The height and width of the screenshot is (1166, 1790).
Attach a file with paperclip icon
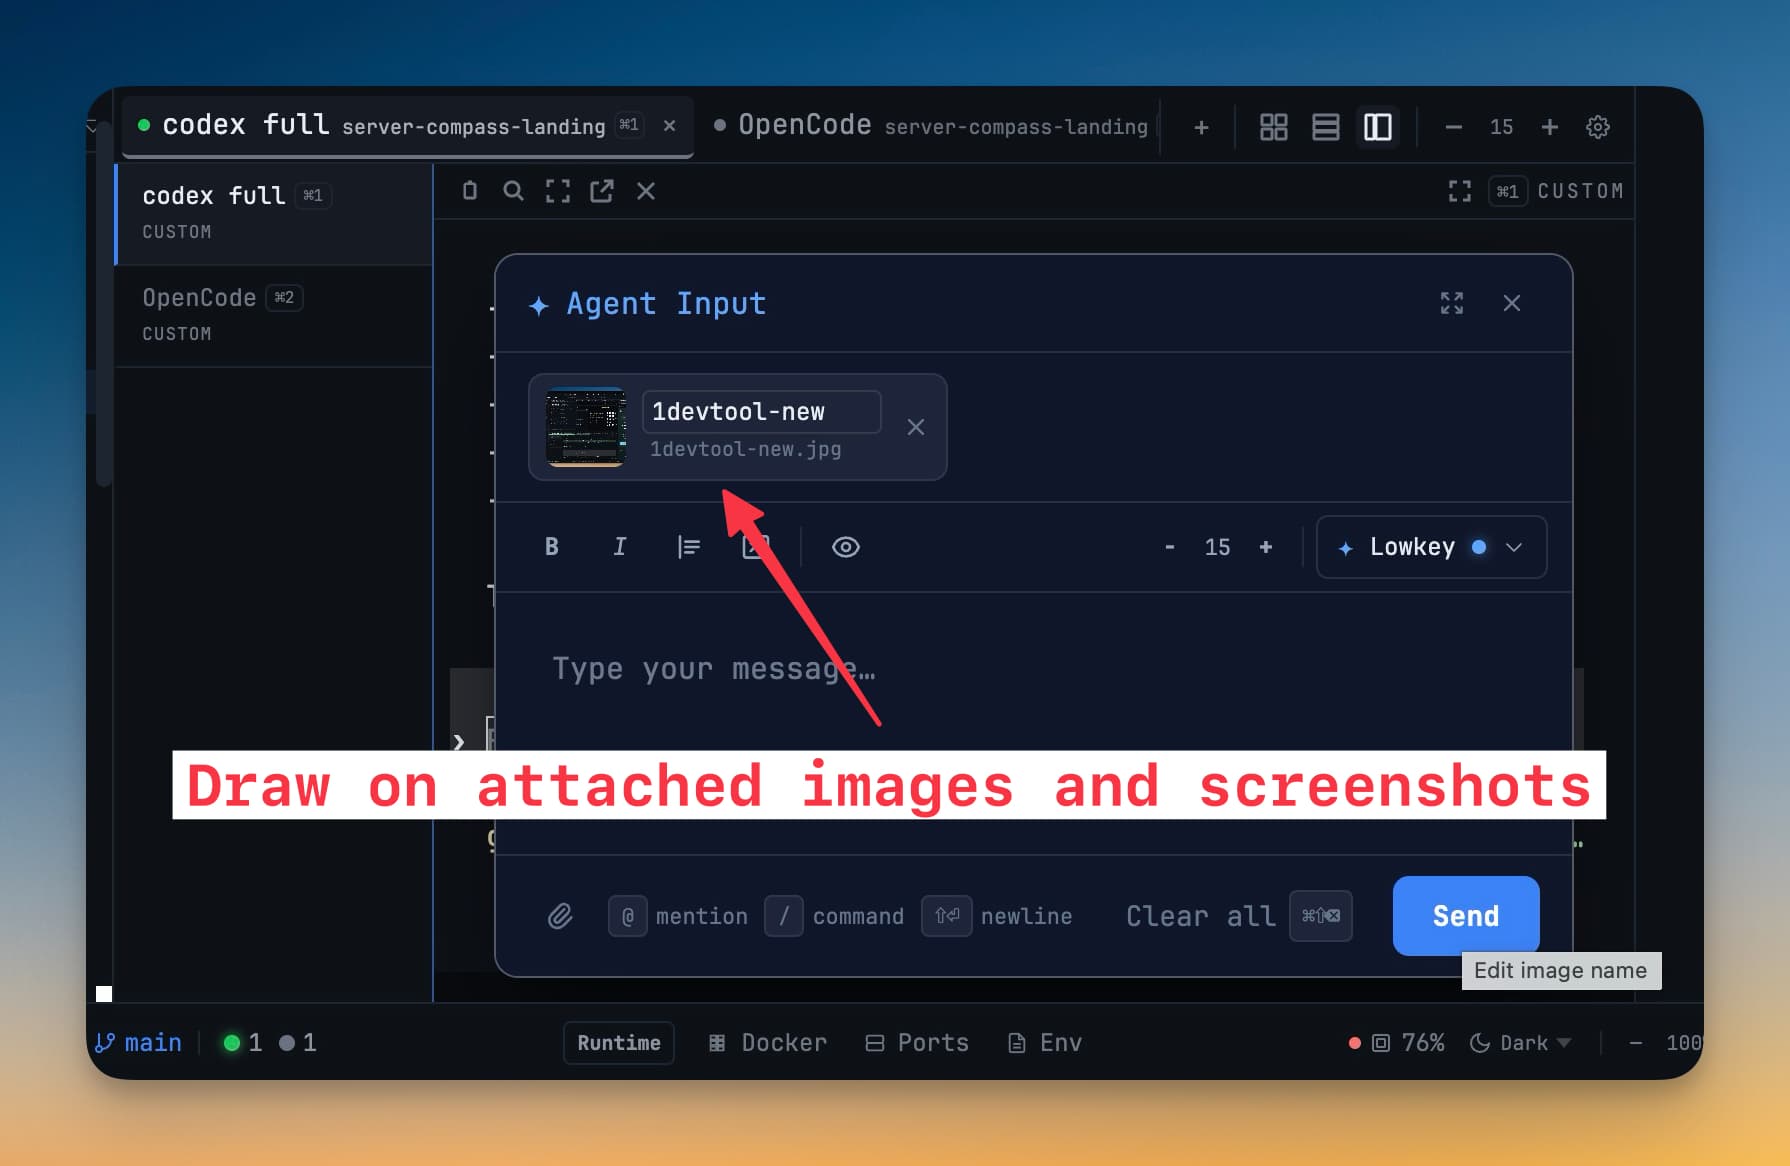tap(559, 915)
